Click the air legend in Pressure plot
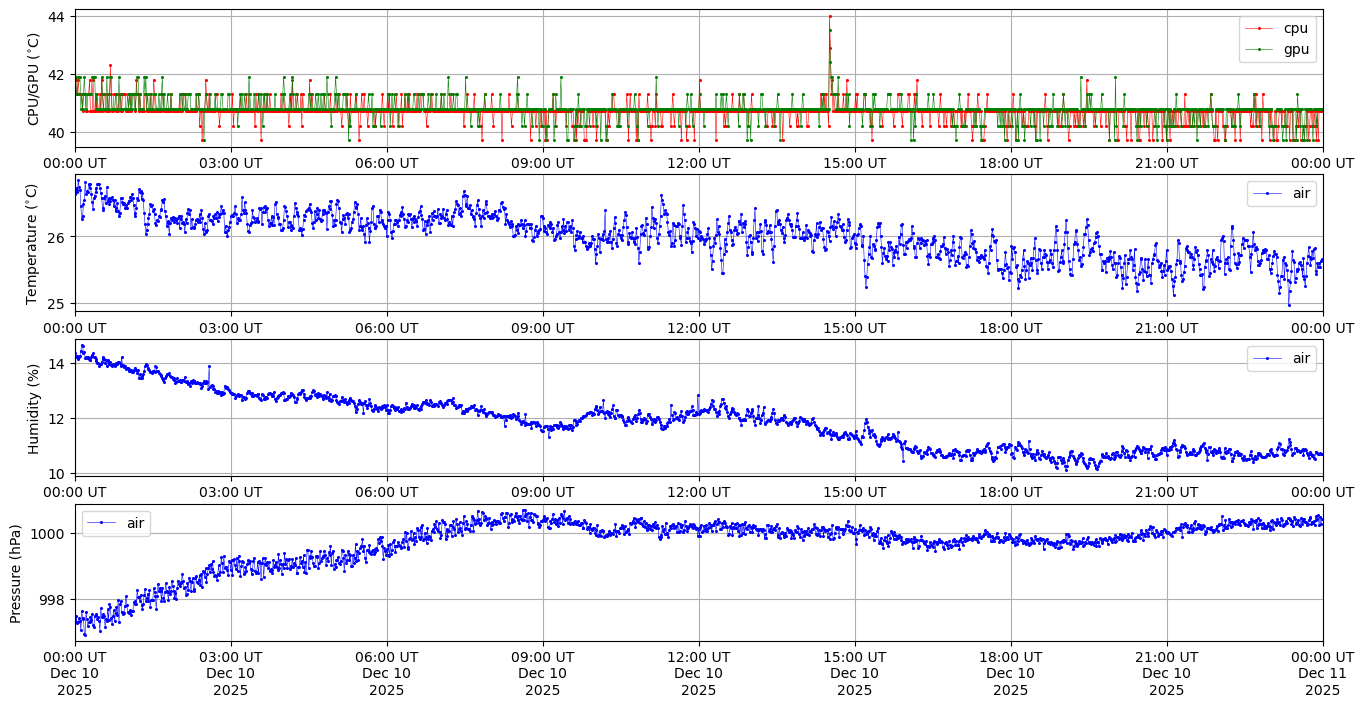Image resolution: width=1364 pixels, height=707 pixels. [x=116, y=523]
